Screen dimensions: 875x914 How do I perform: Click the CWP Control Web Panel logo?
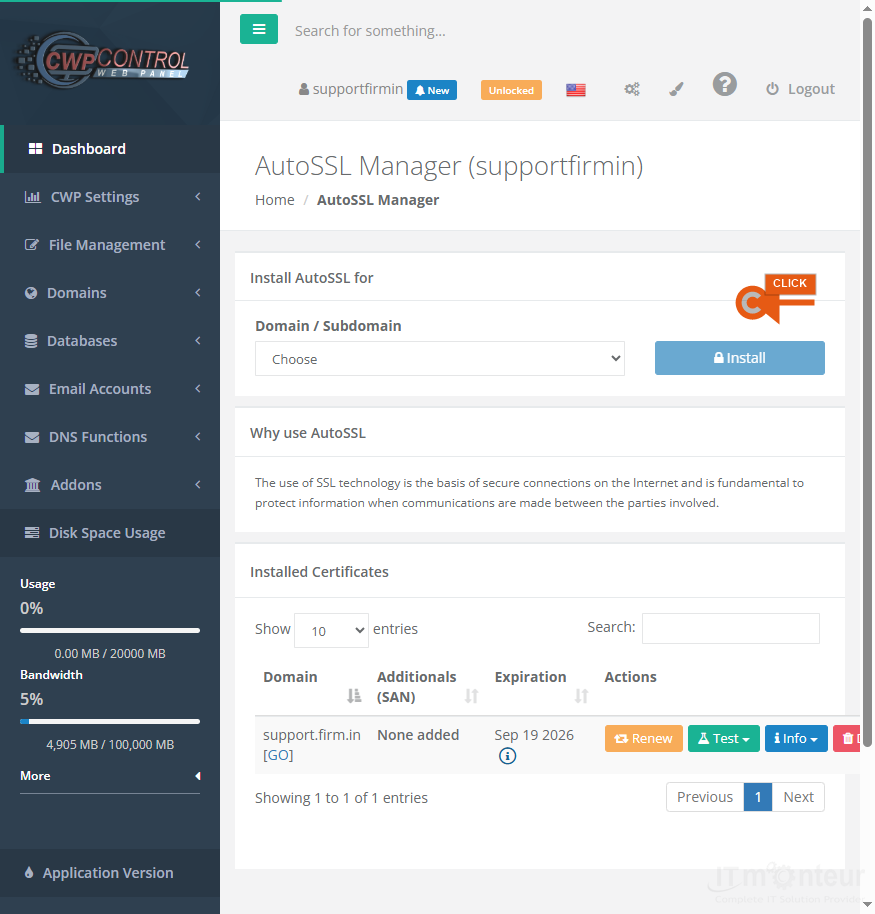(103, 61)
